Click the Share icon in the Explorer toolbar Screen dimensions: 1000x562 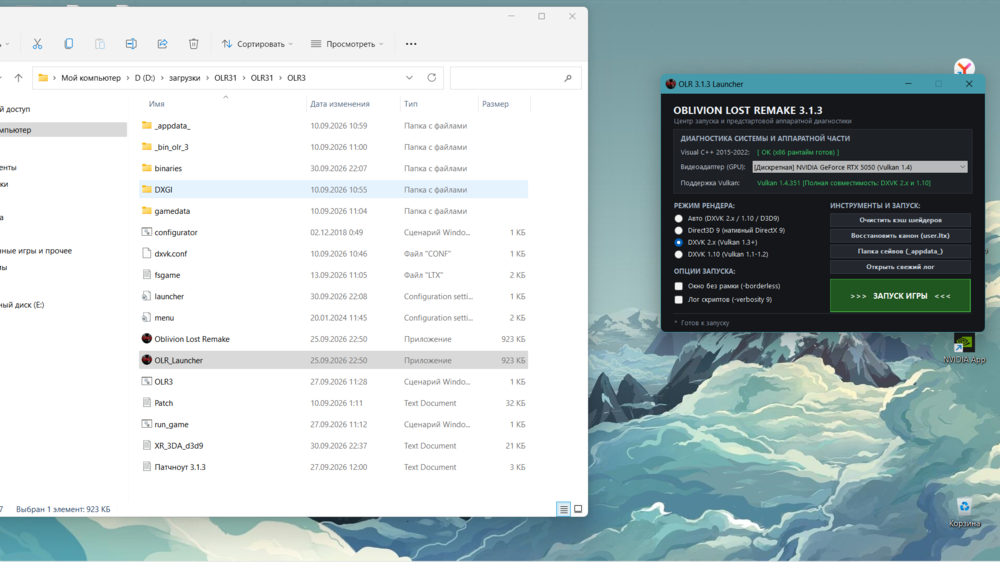(x=163, y=44)
